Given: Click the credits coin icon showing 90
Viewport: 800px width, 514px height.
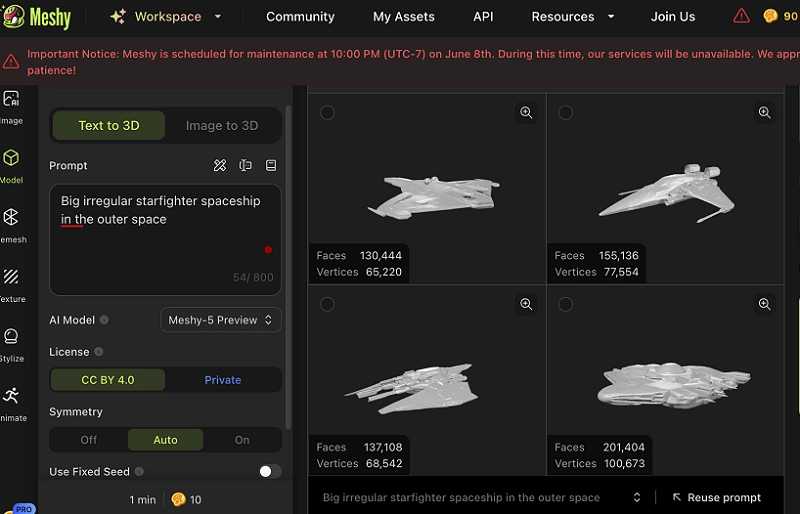Looking at the screenshot, I should 770,16.
